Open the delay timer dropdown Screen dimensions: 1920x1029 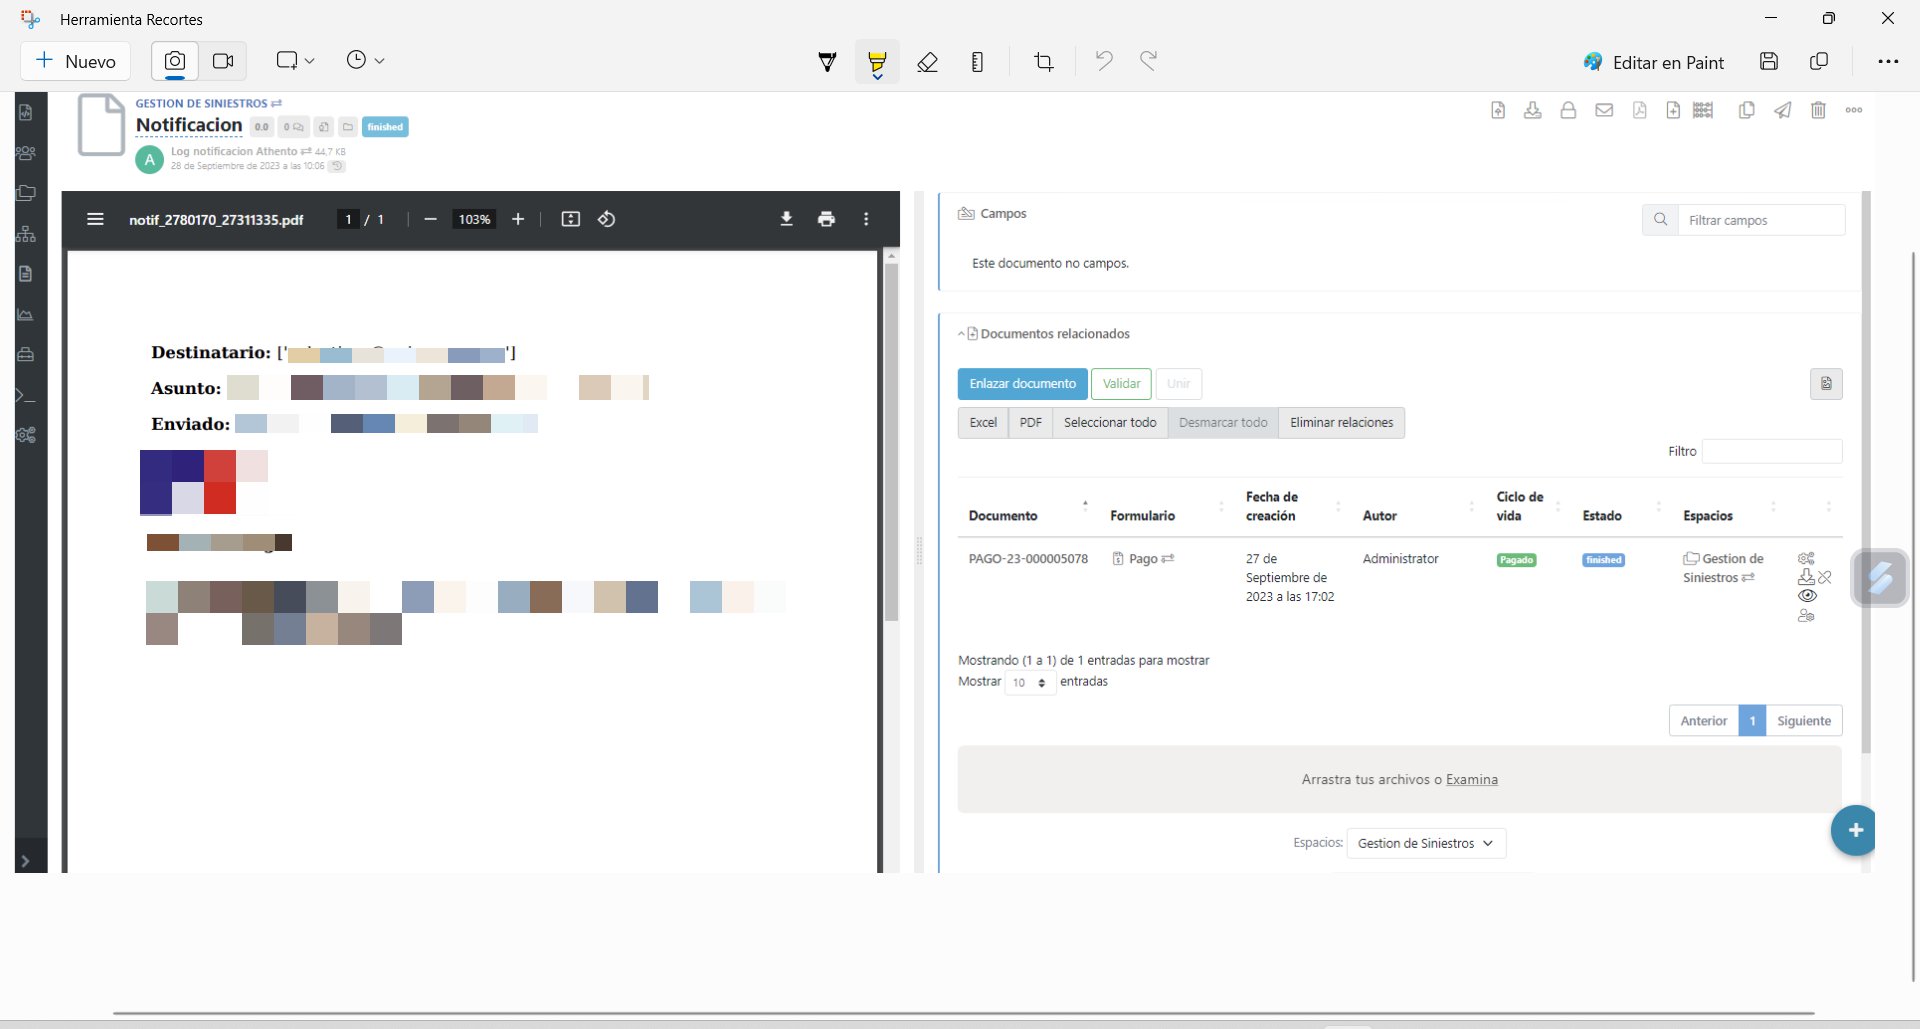365,61
